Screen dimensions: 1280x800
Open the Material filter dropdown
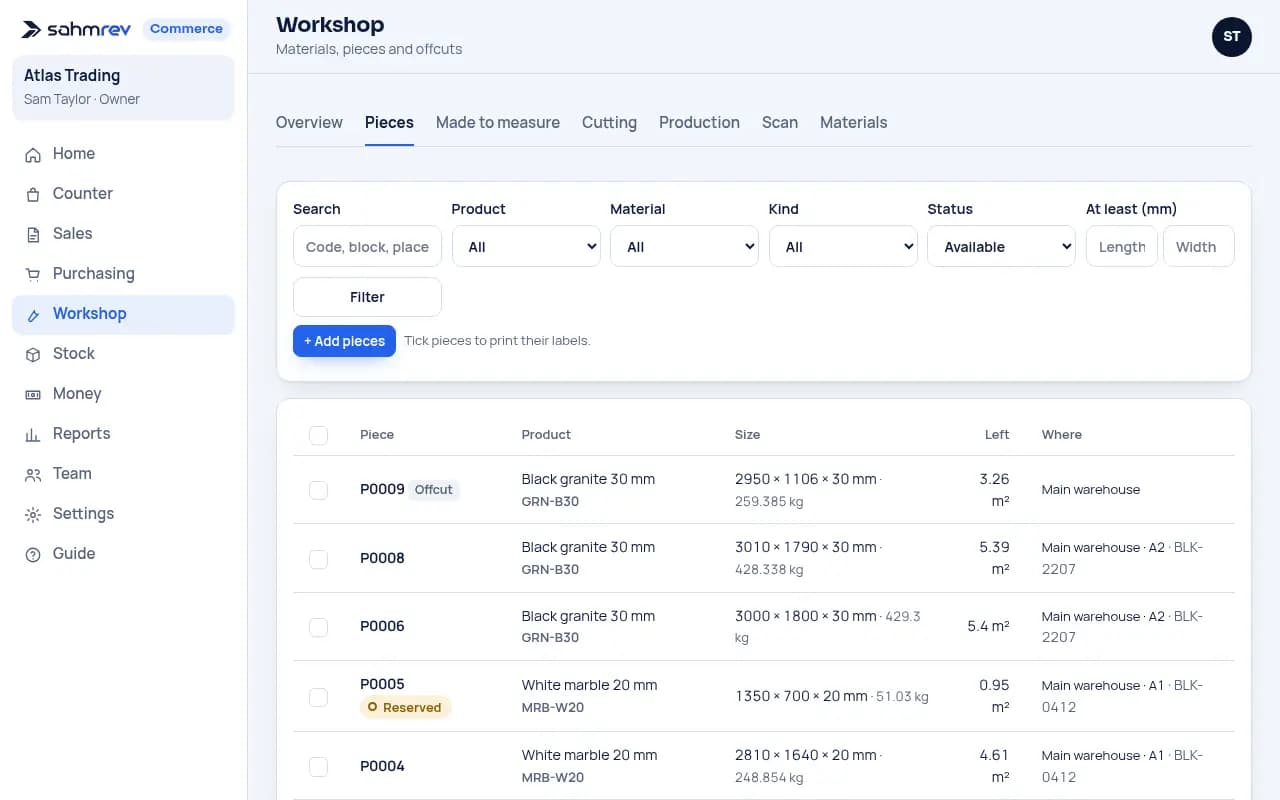pyautogui.click(x=684, y=247)
